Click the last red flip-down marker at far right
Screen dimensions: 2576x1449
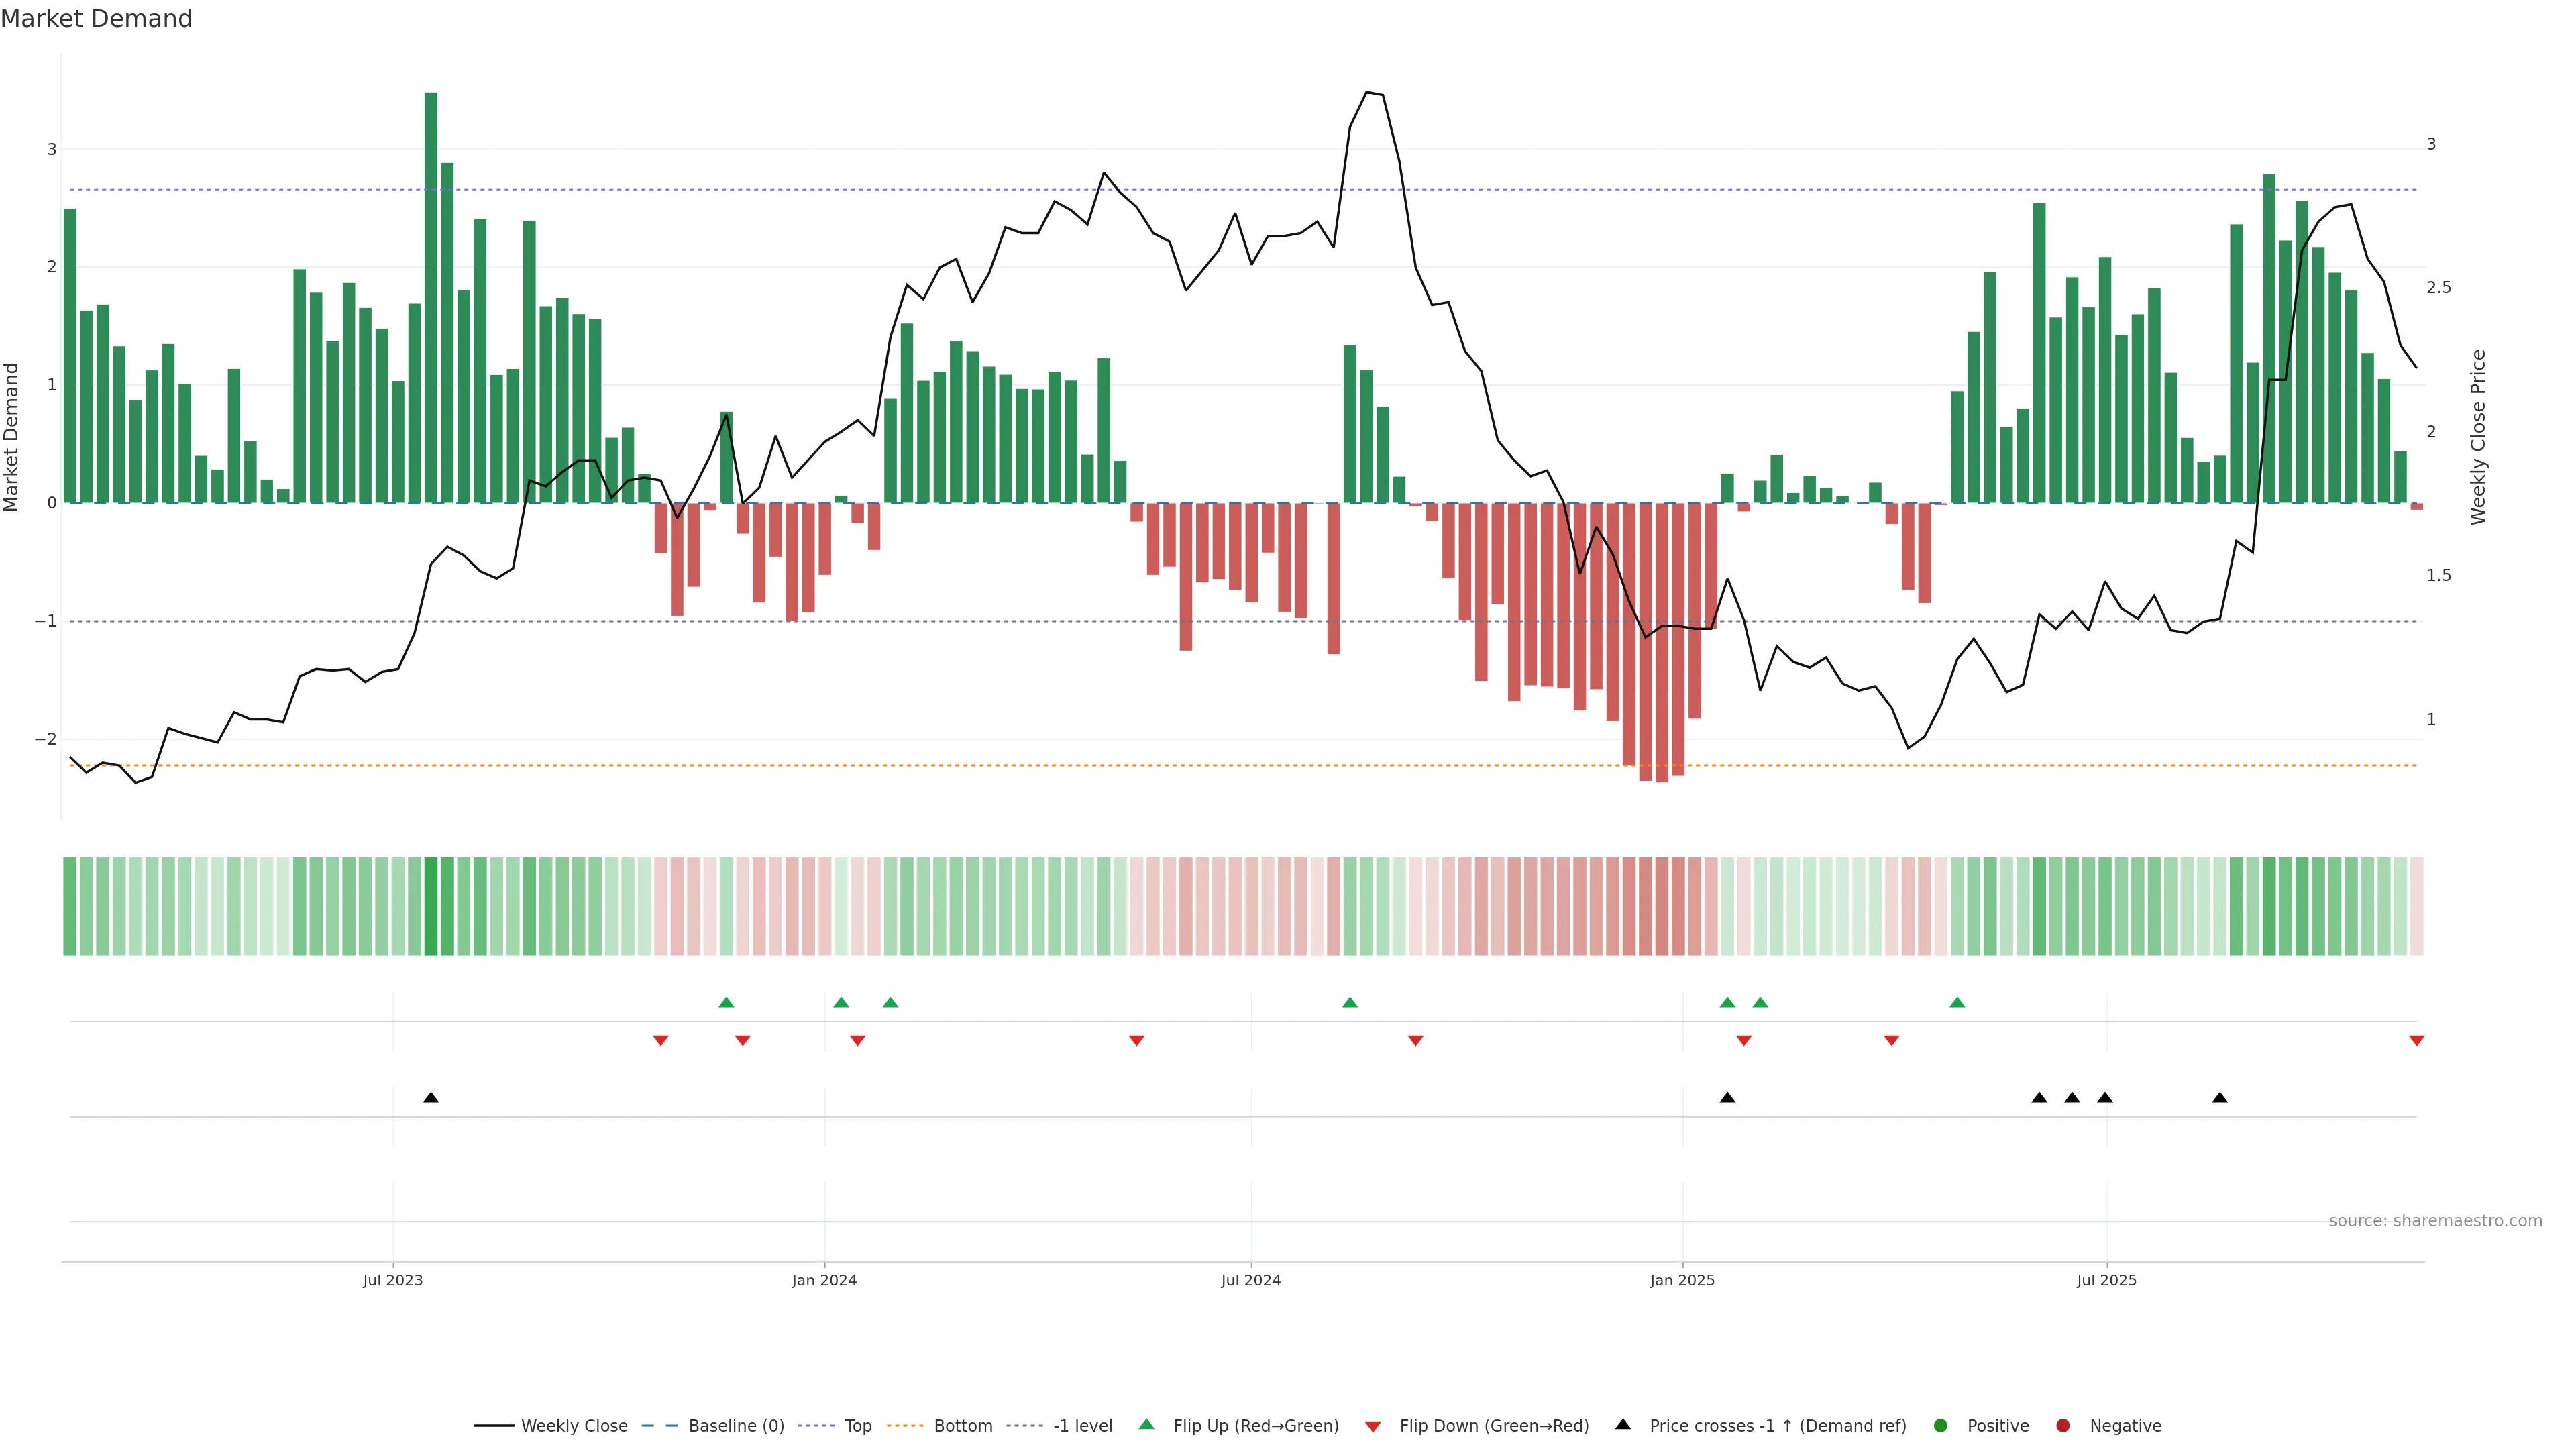2417,1041
